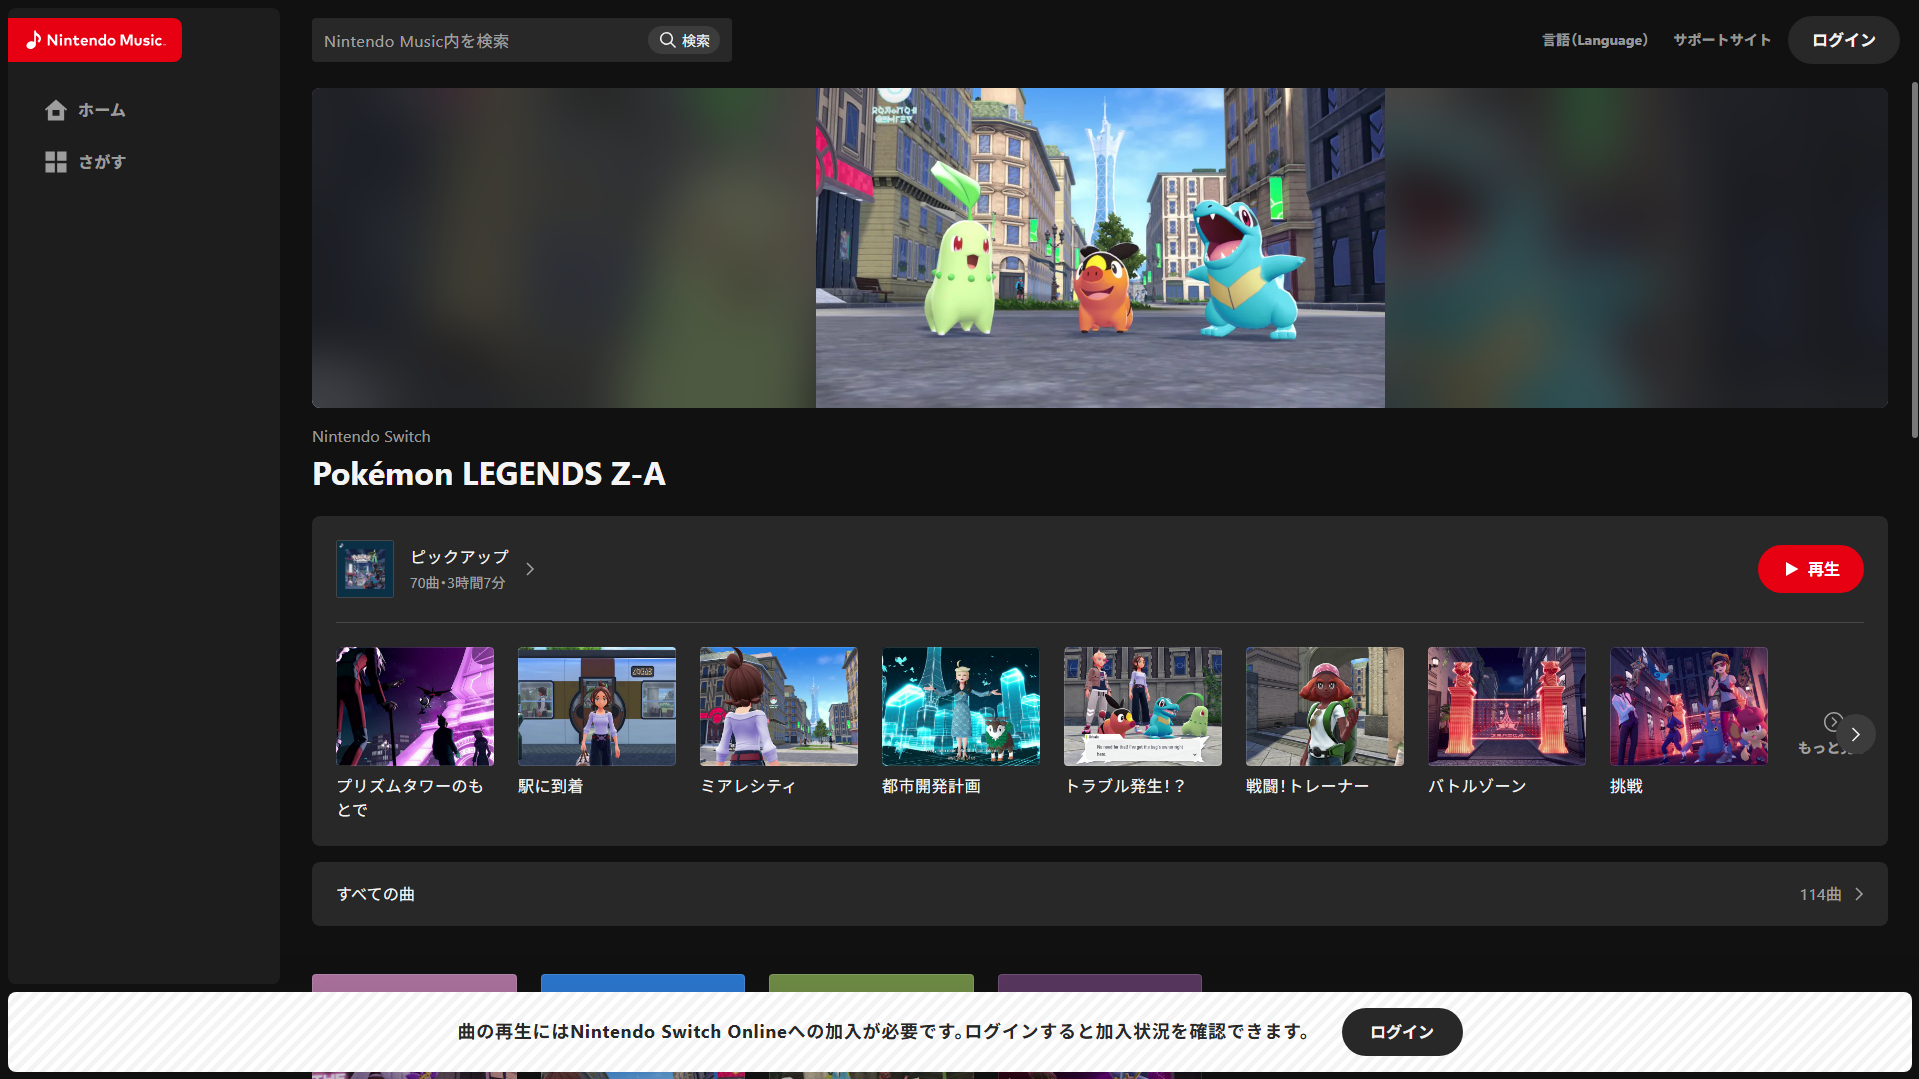Click the 都市開発計画 track title

pos(931,786)
